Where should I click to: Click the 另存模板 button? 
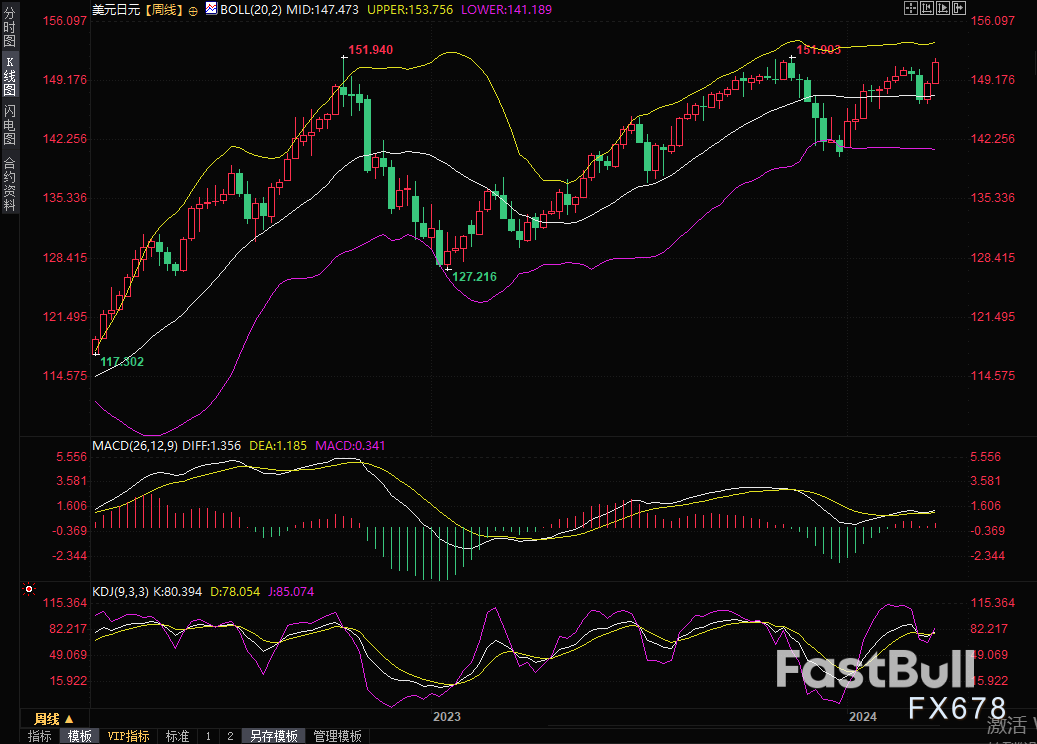(x=274, y=736)
